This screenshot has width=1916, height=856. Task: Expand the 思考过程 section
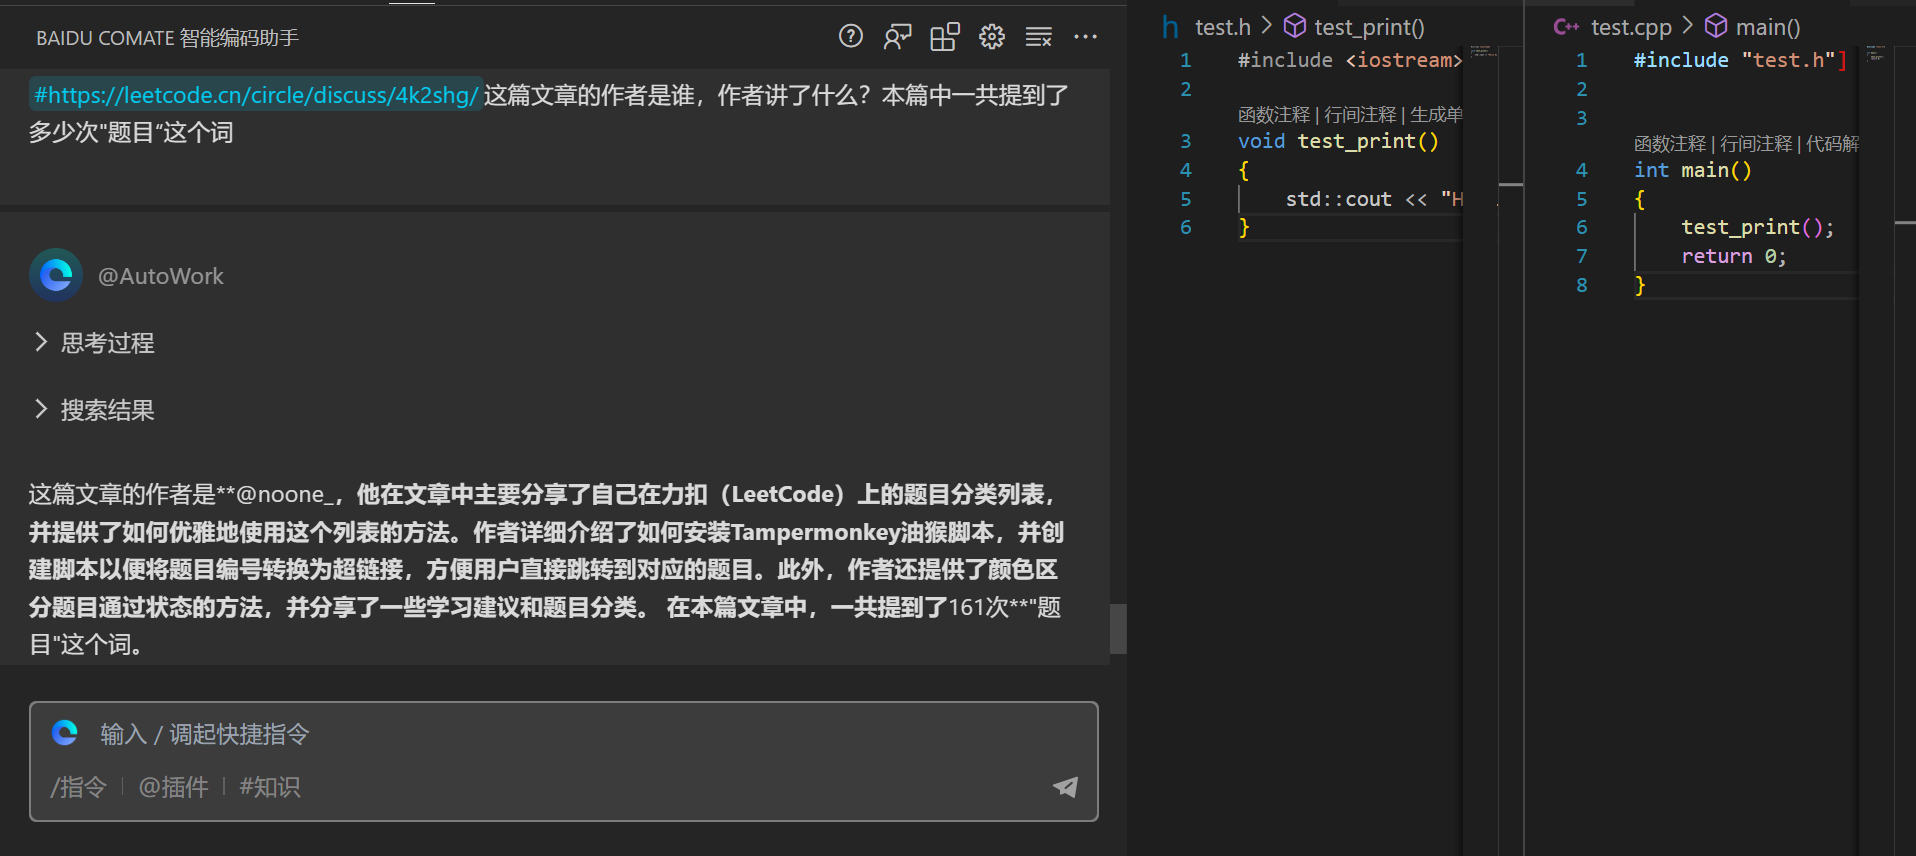(x=95, y=343)
